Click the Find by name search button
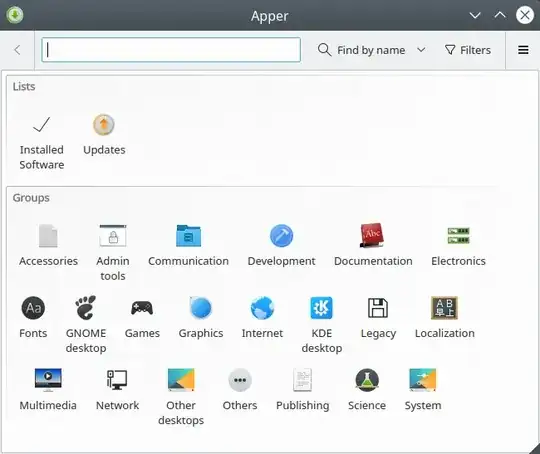 (x=361, y=50)
